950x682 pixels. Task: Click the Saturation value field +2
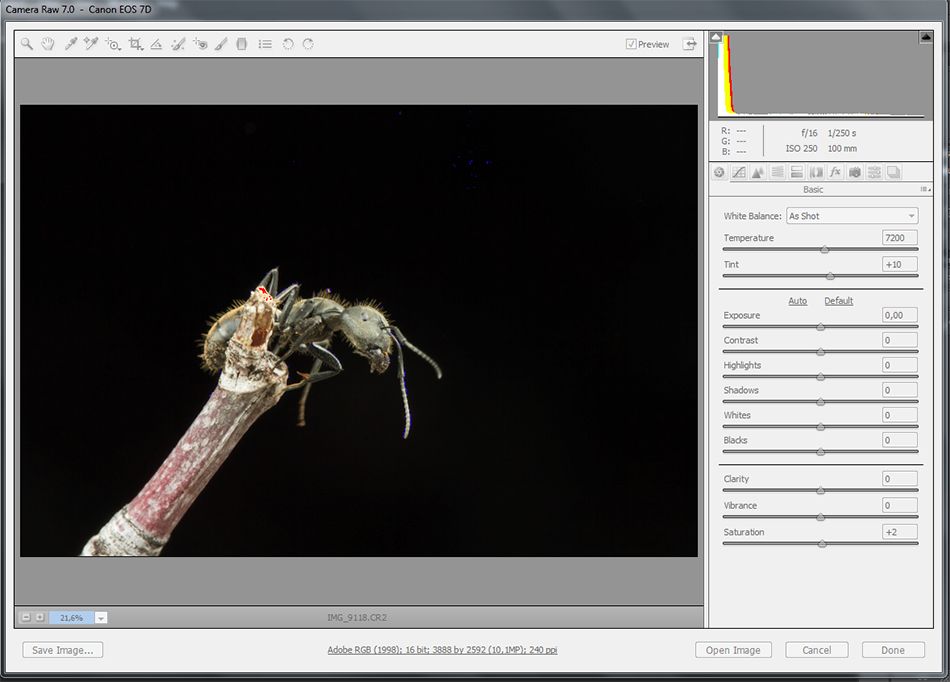click(x=900, y=532)
